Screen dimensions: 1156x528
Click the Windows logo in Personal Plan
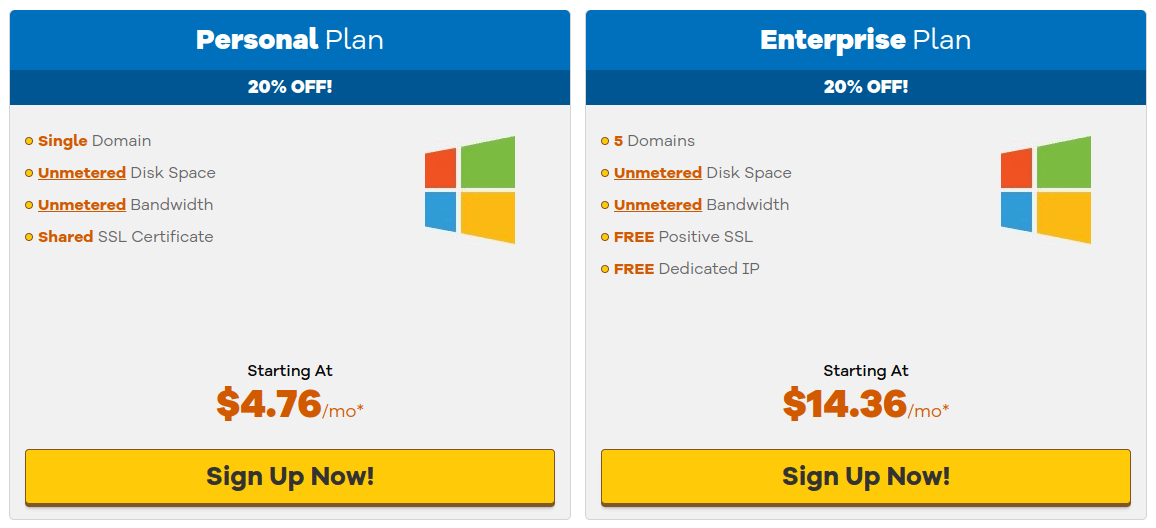(470, 190)
